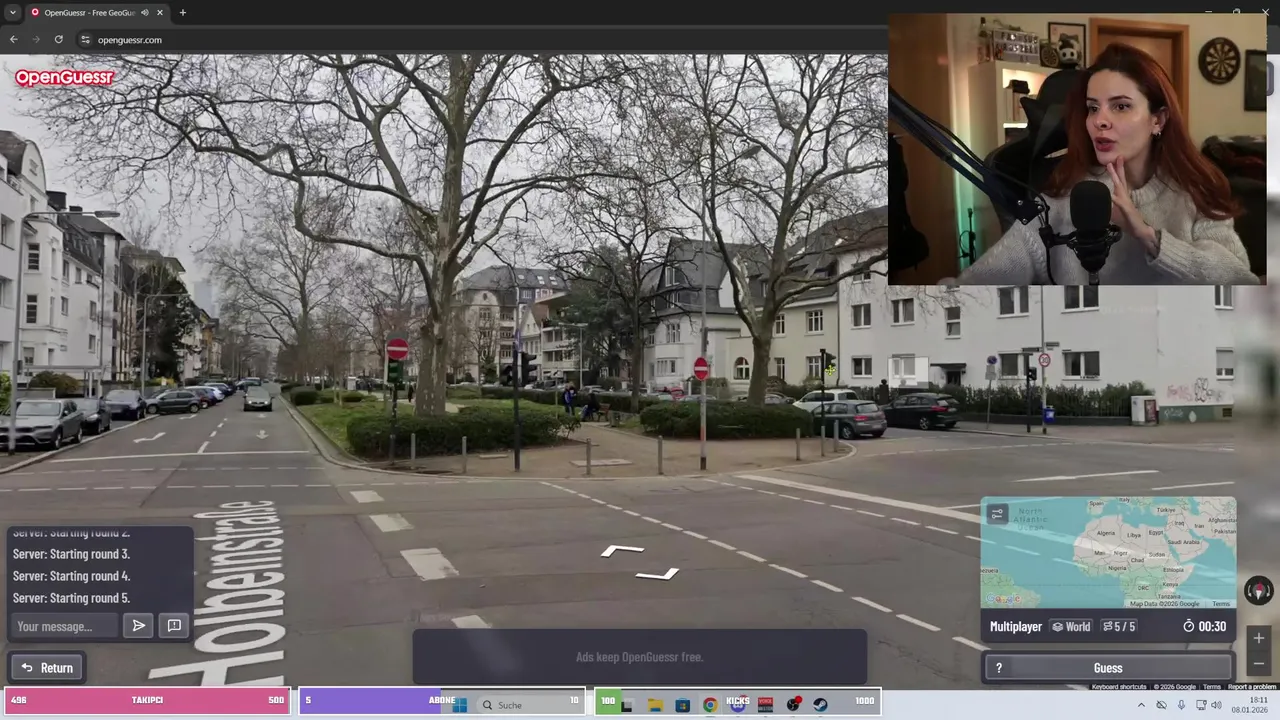Open the volume tray icon
Image resolution: width=1280 pixels, height=720 pixels.
pyautogui.click(x=1217, y=705)
